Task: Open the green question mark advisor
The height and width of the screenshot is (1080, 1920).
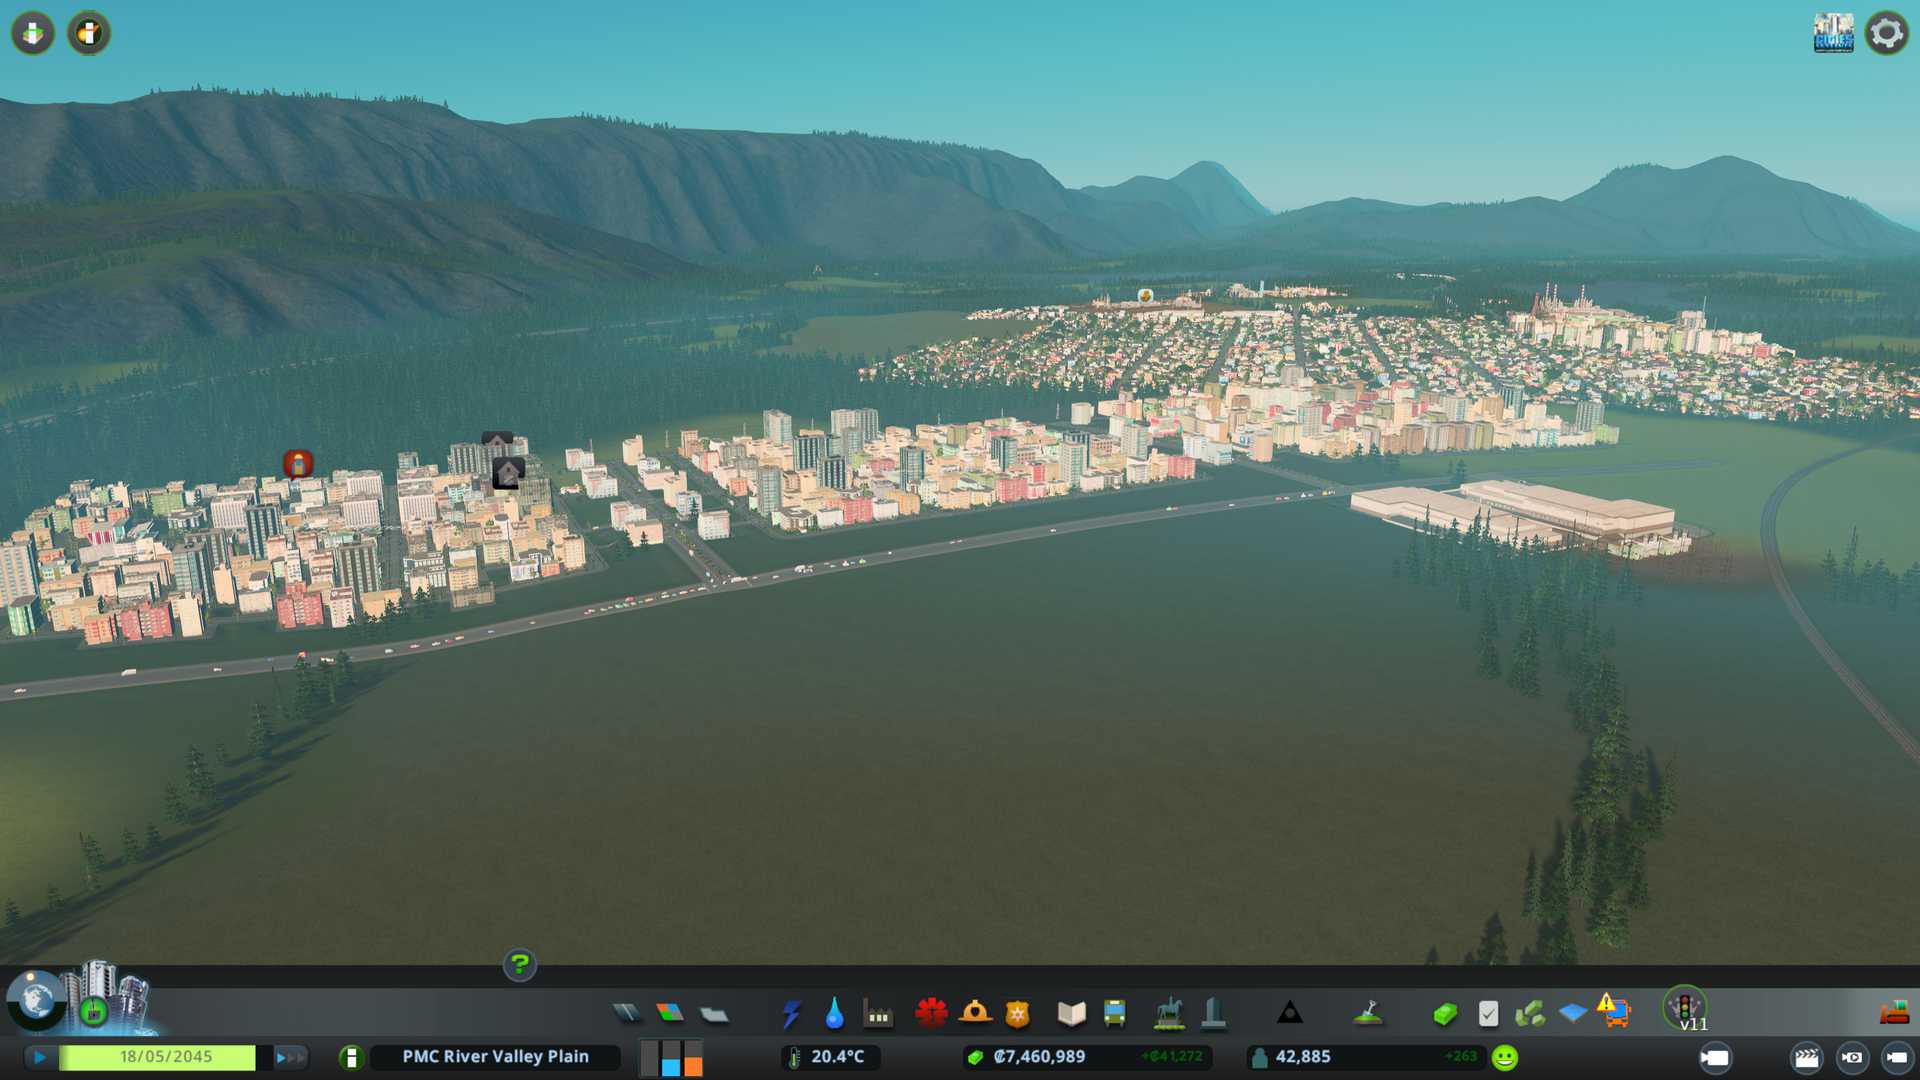Action: click(519, 965)
